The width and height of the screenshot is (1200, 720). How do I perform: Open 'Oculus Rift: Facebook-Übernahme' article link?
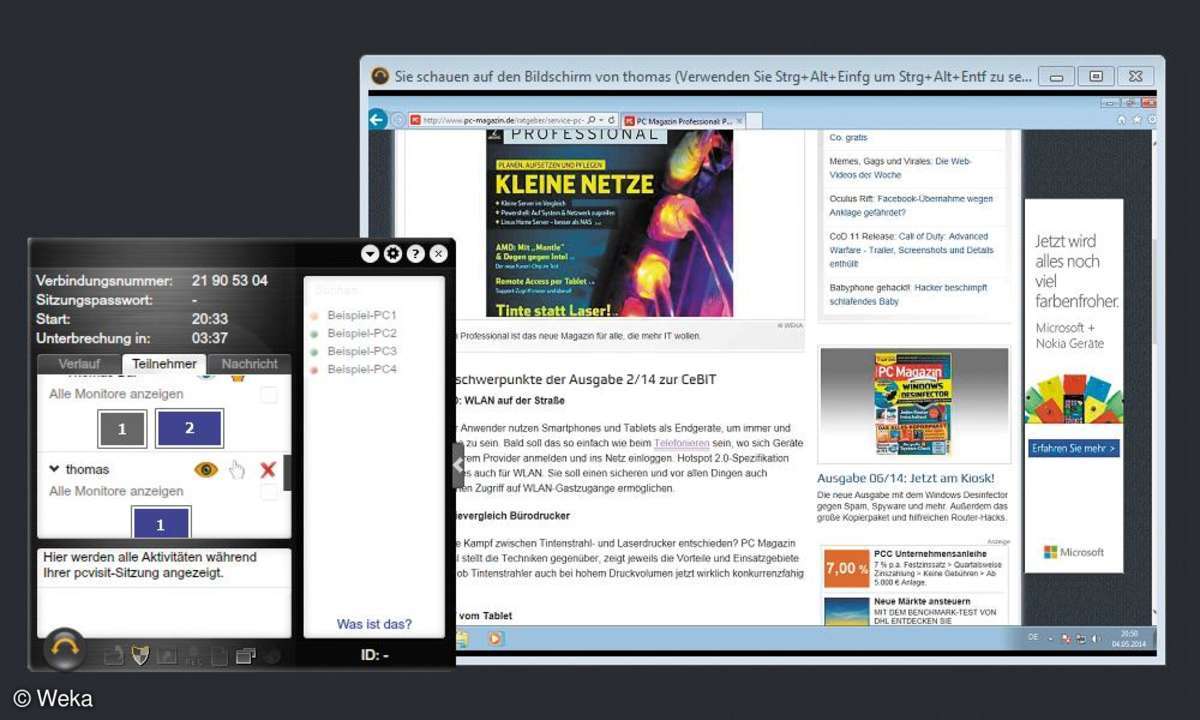coord(911,205)
